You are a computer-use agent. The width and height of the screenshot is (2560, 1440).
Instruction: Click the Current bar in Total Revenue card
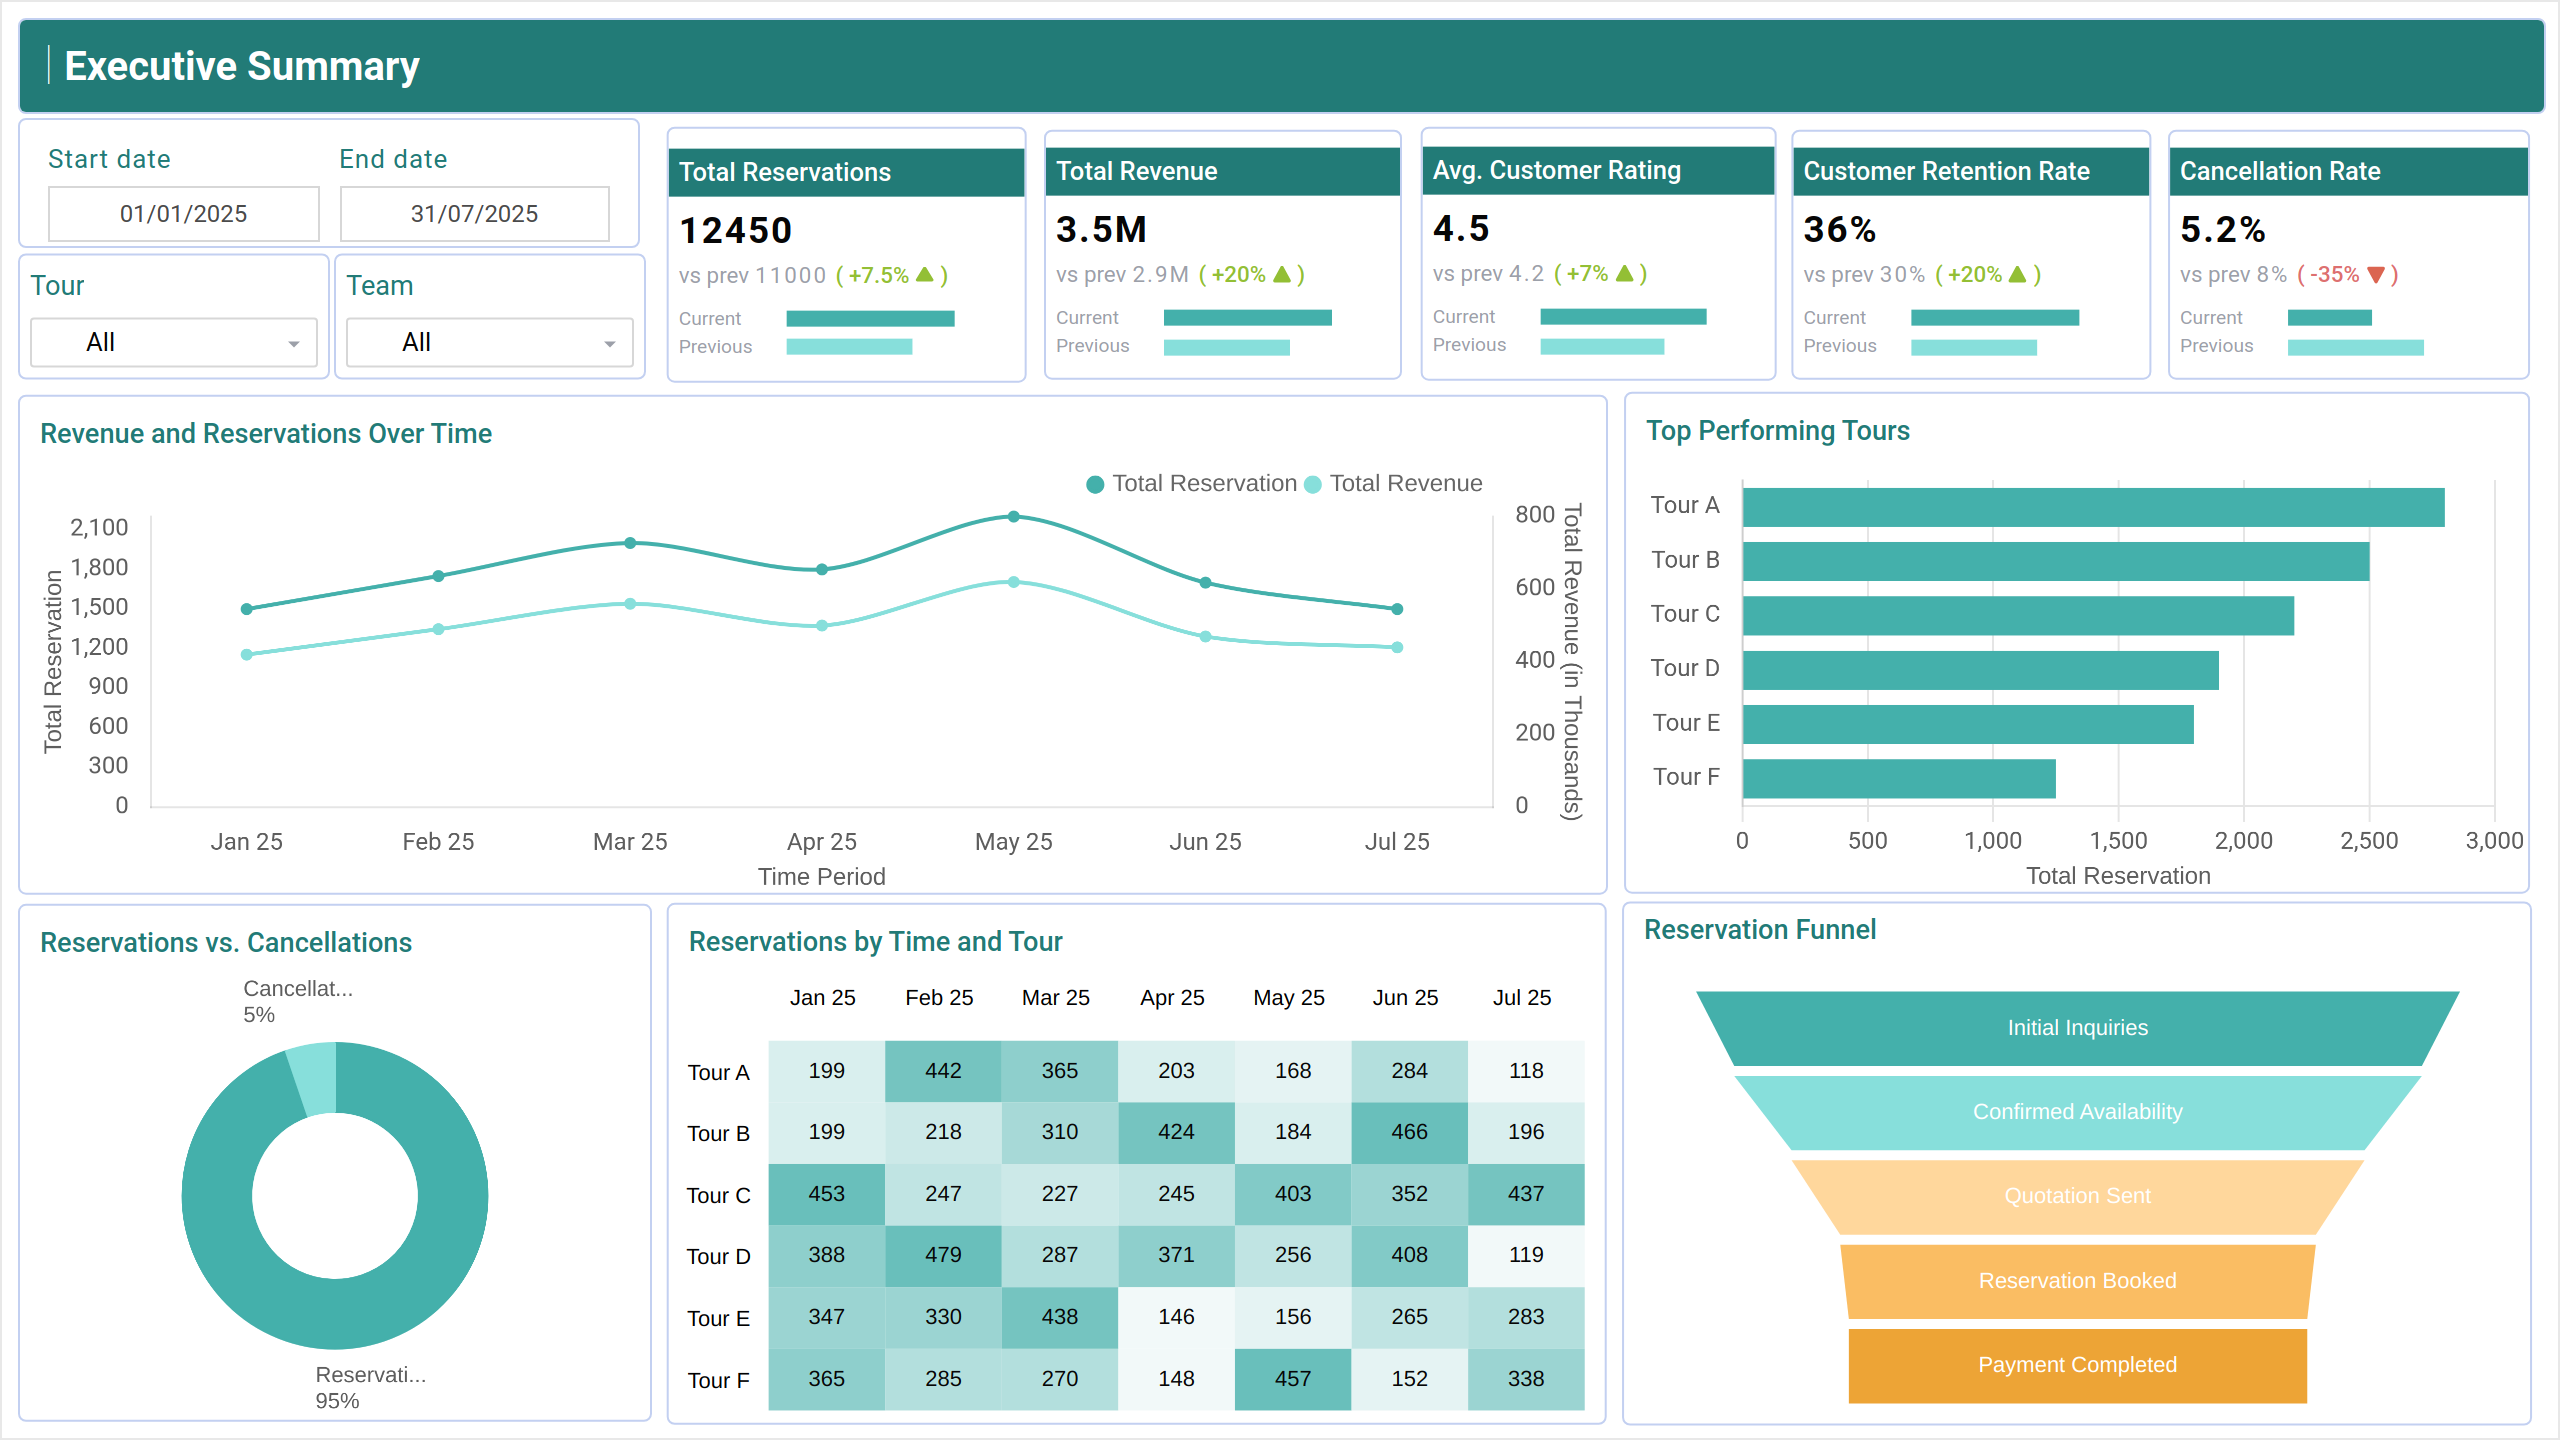(x=1247, y=317)
